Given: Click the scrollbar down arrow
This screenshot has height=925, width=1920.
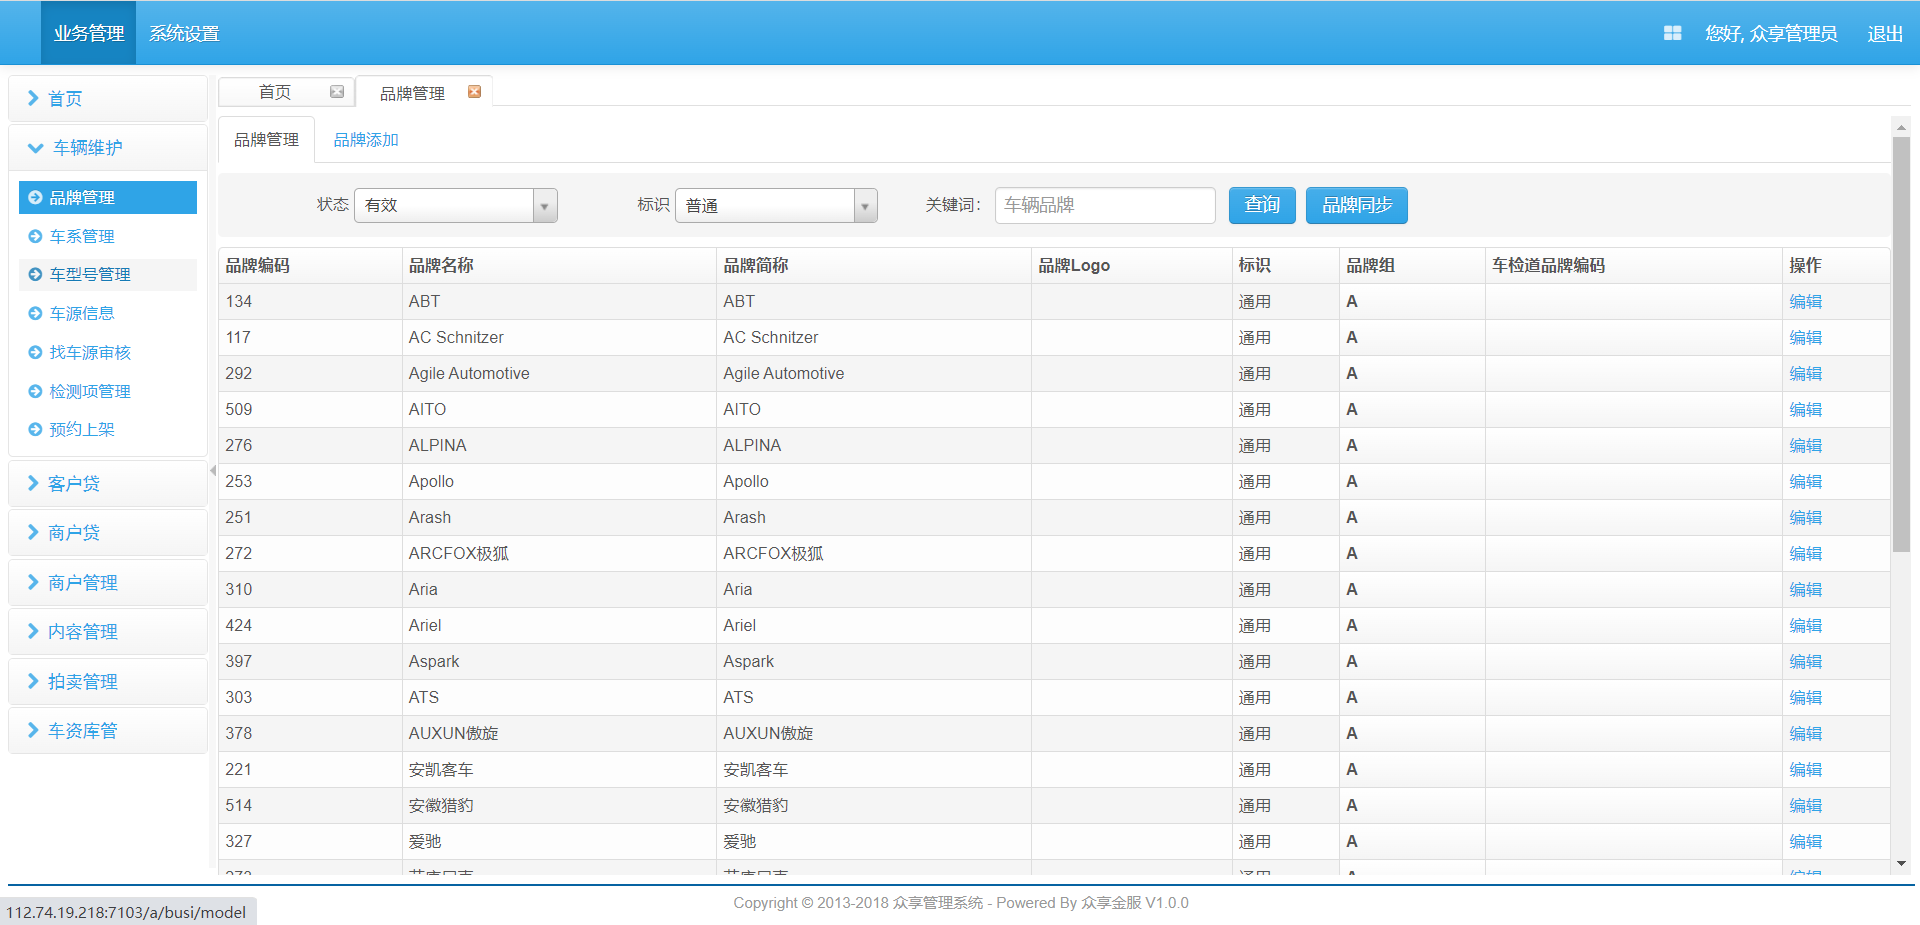Looking at the screenshot, I should (x=1901, y=863).
